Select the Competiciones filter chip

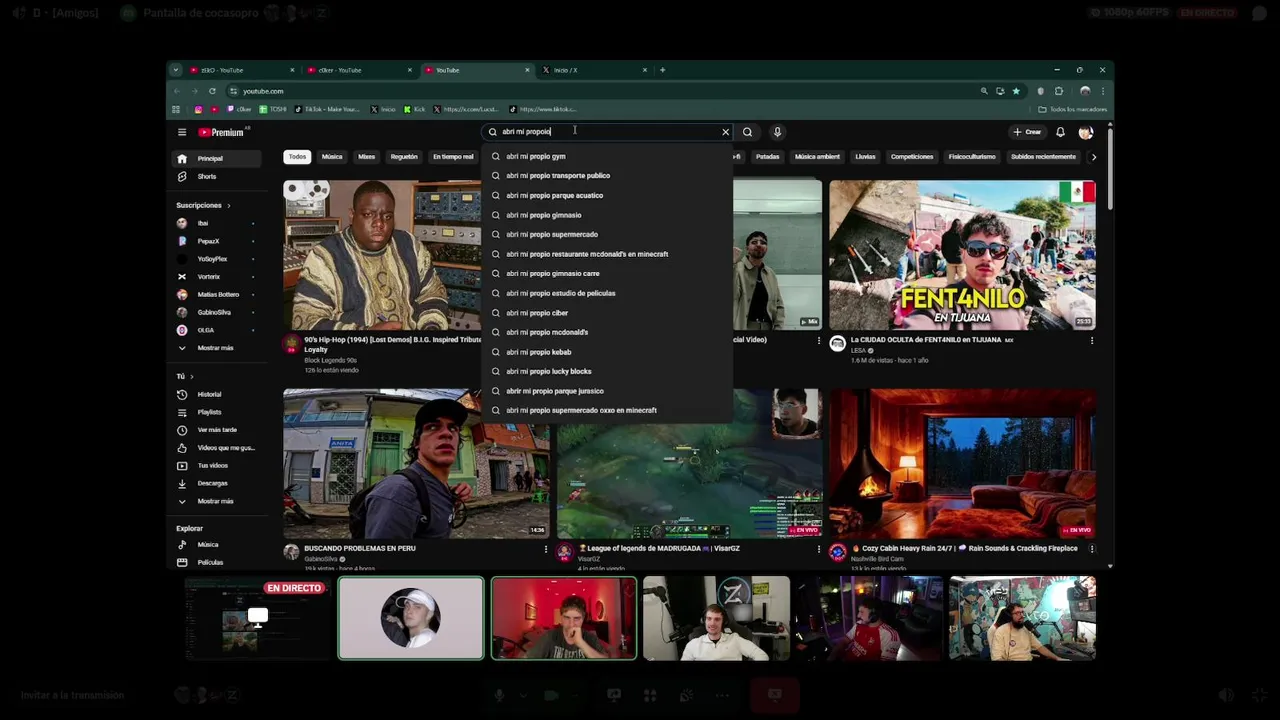912,157
